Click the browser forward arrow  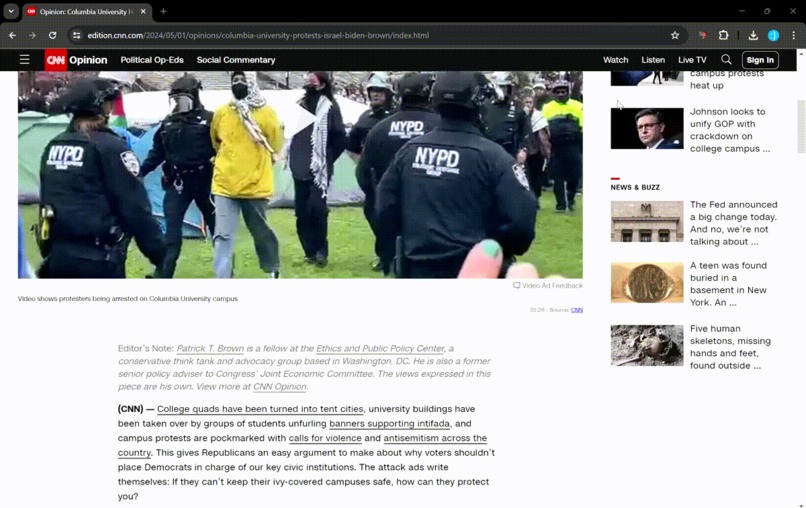coord(32,35)
